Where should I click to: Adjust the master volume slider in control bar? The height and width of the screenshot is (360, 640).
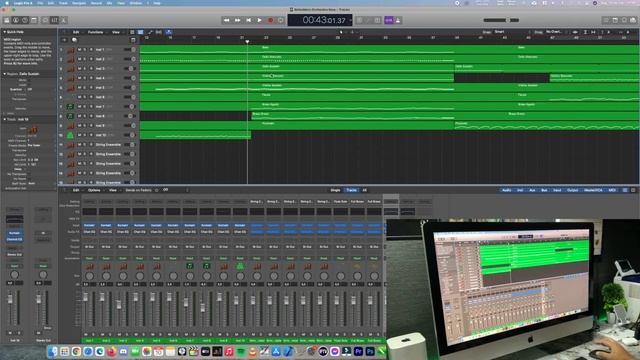click(x=501, y=20)
